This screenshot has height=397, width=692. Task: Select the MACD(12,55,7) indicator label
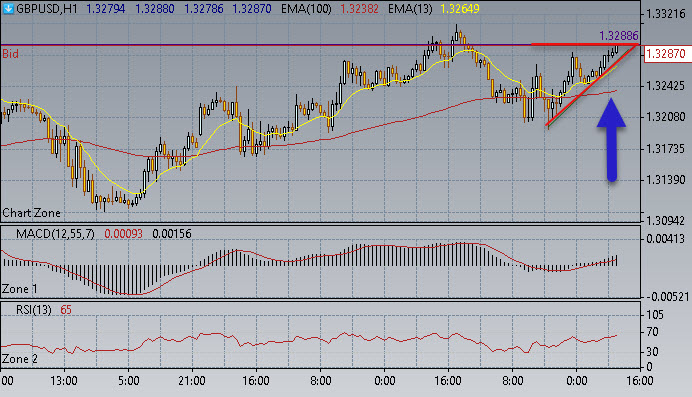click(55, 234)
